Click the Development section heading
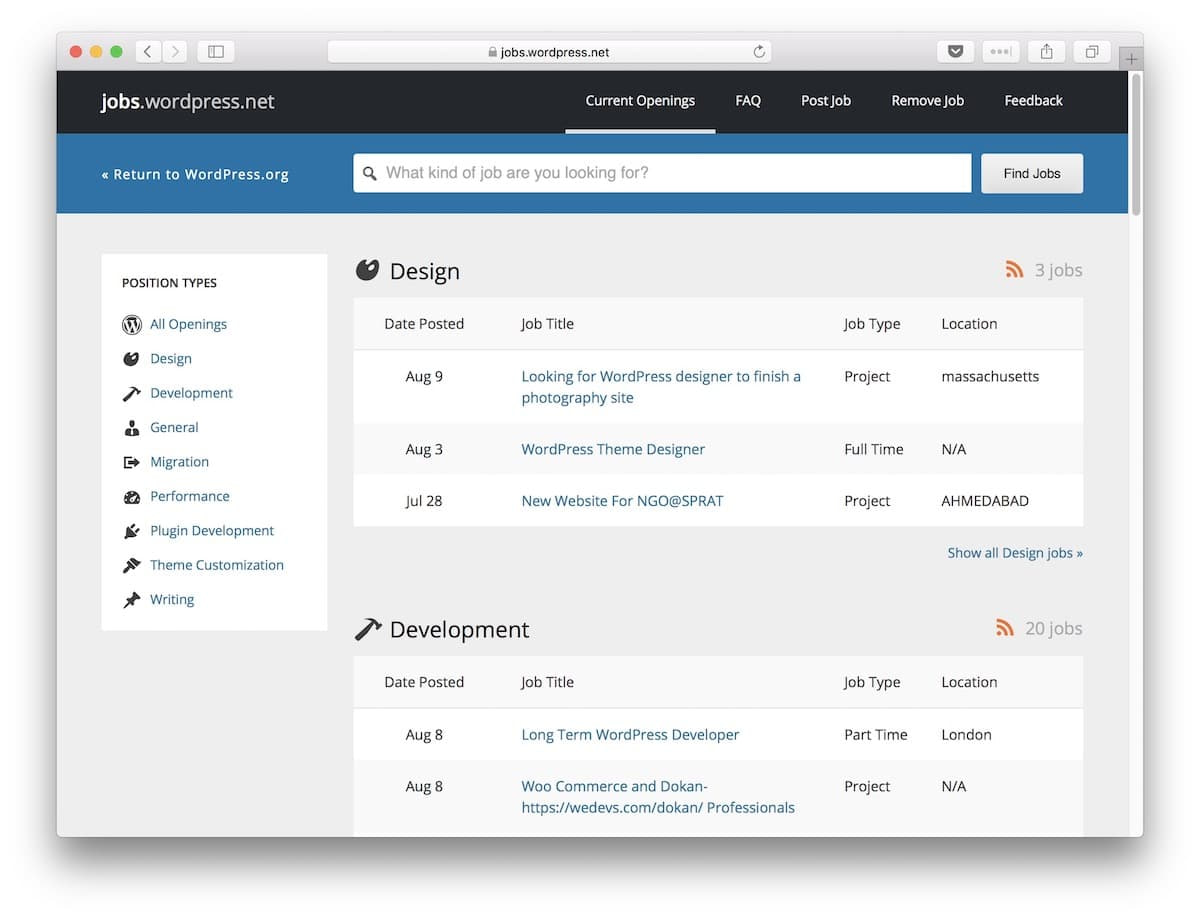 click(x=459, y=630)
